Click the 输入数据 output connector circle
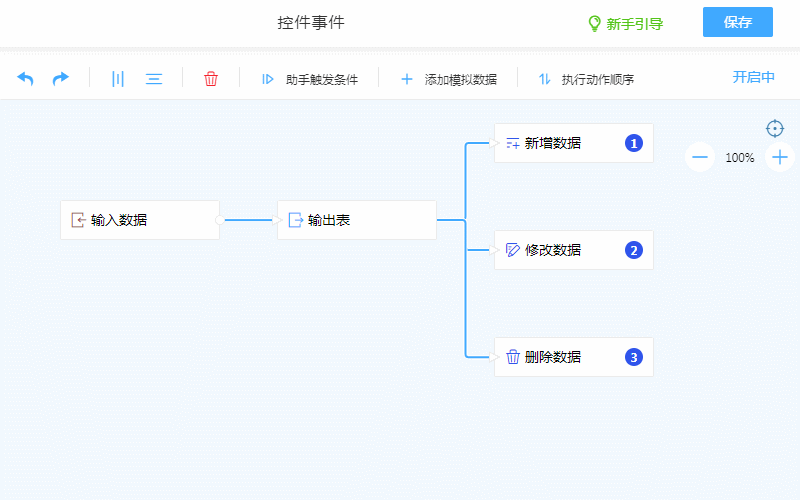 click(x=219, y=220)
